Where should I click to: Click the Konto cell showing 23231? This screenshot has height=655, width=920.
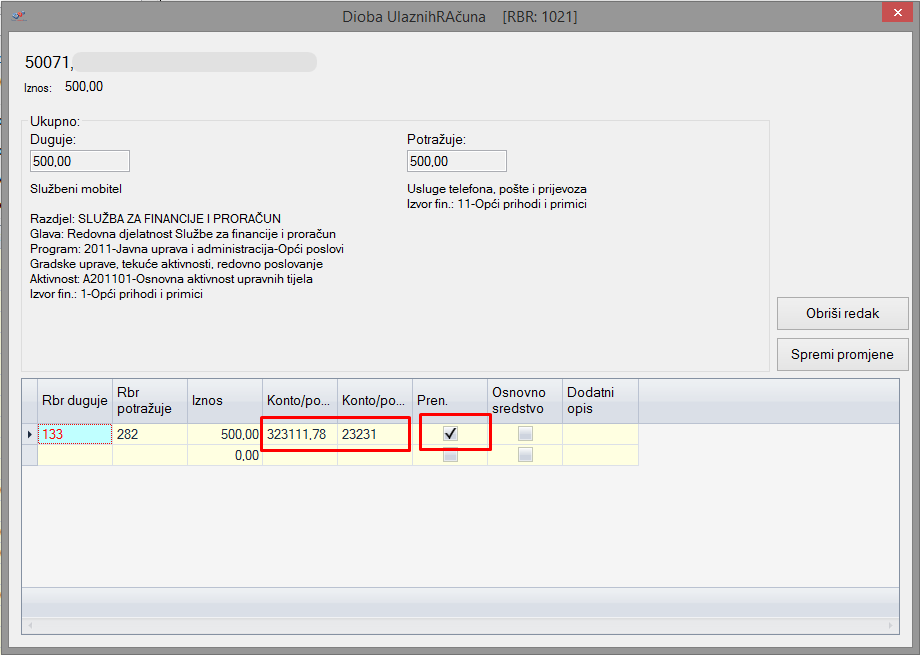pyautogui.click(x=374, y=434)
